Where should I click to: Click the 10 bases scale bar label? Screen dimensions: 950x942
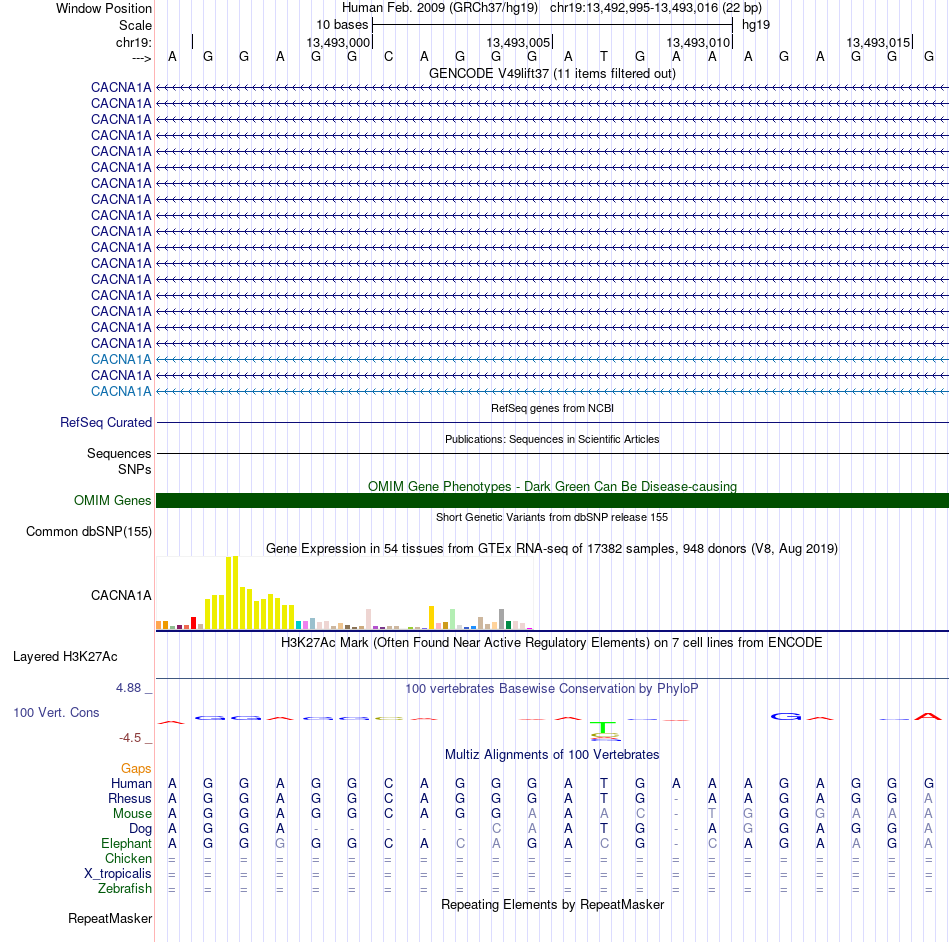[x=342, y=25]
